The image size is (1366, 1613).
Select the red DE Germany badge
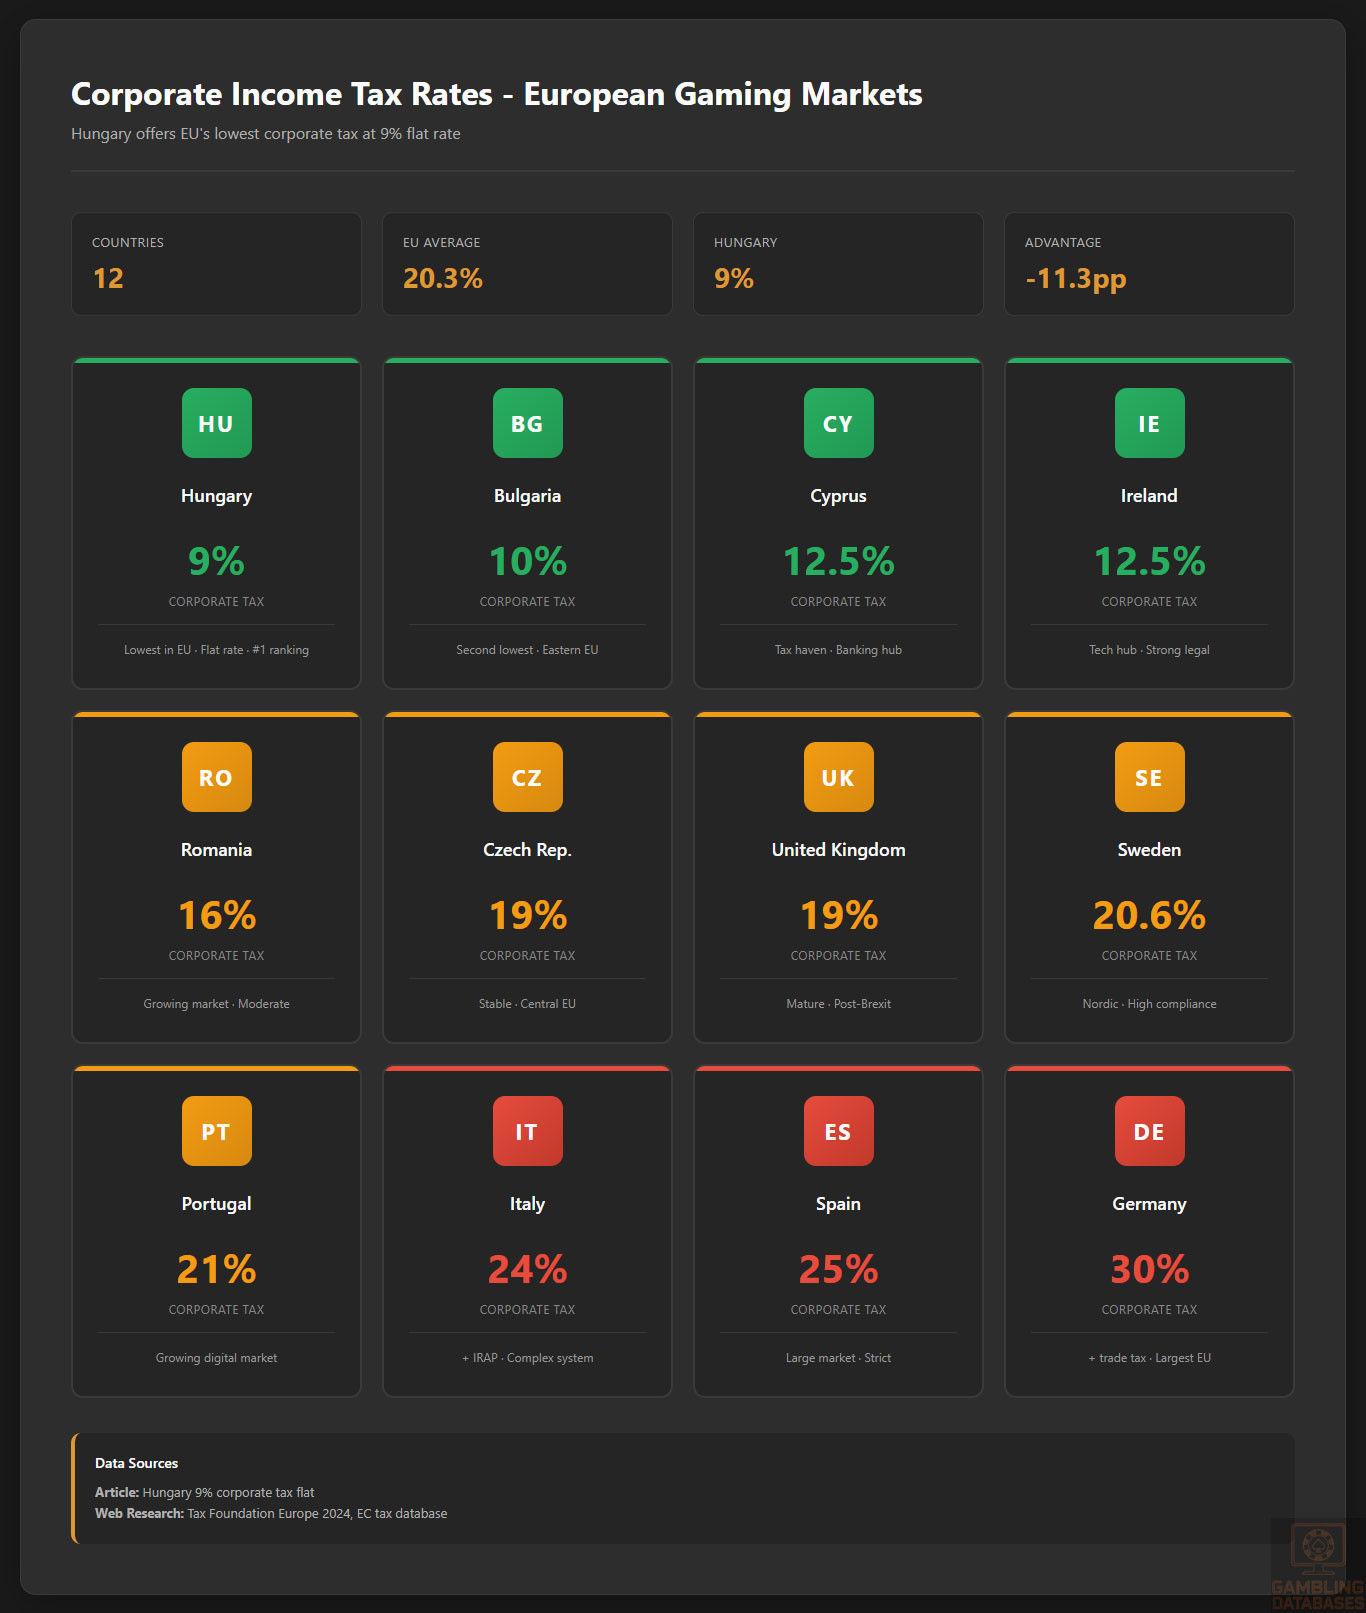(1149, 1131)
